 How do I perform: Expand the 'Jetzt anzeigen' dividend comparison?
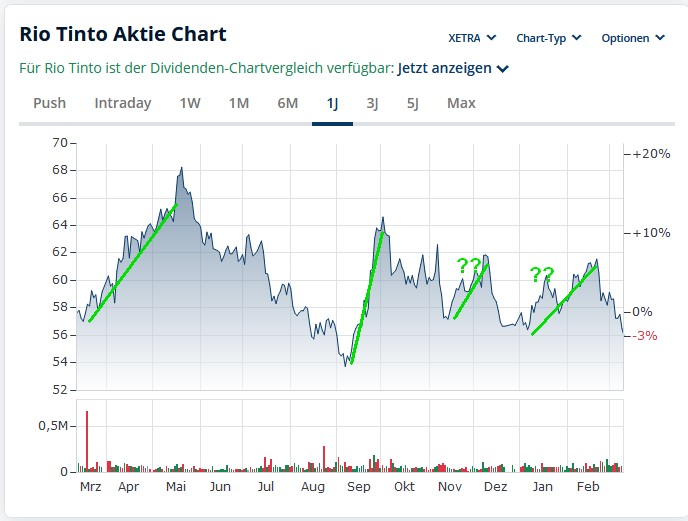(453, 68)
